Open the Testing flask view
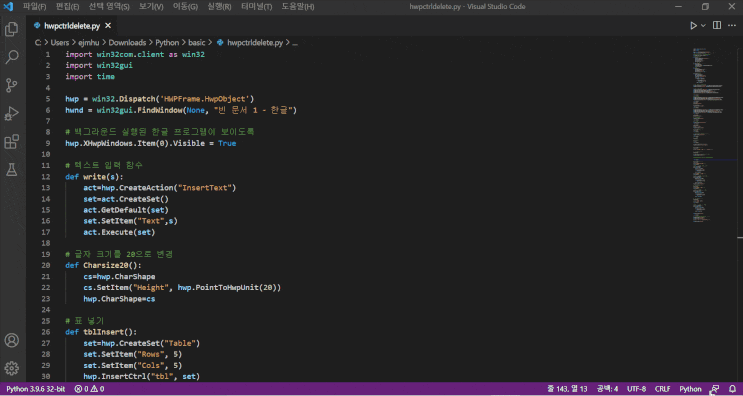The width and height of the screenshot is (743, 396). 11,170
